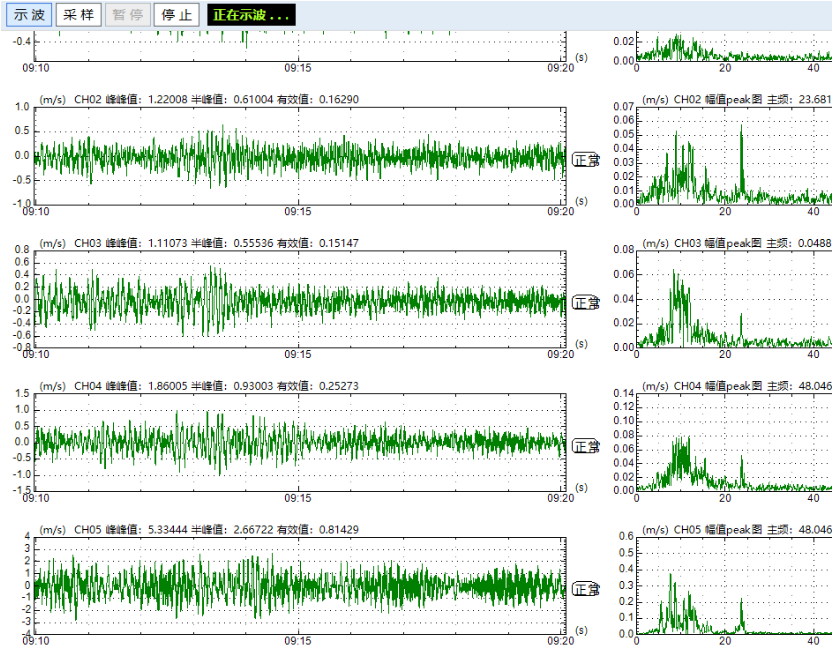Open the CH05 幅值peak spectrum chart
Screen dimensions: 837x655
[x=734, y=584]
